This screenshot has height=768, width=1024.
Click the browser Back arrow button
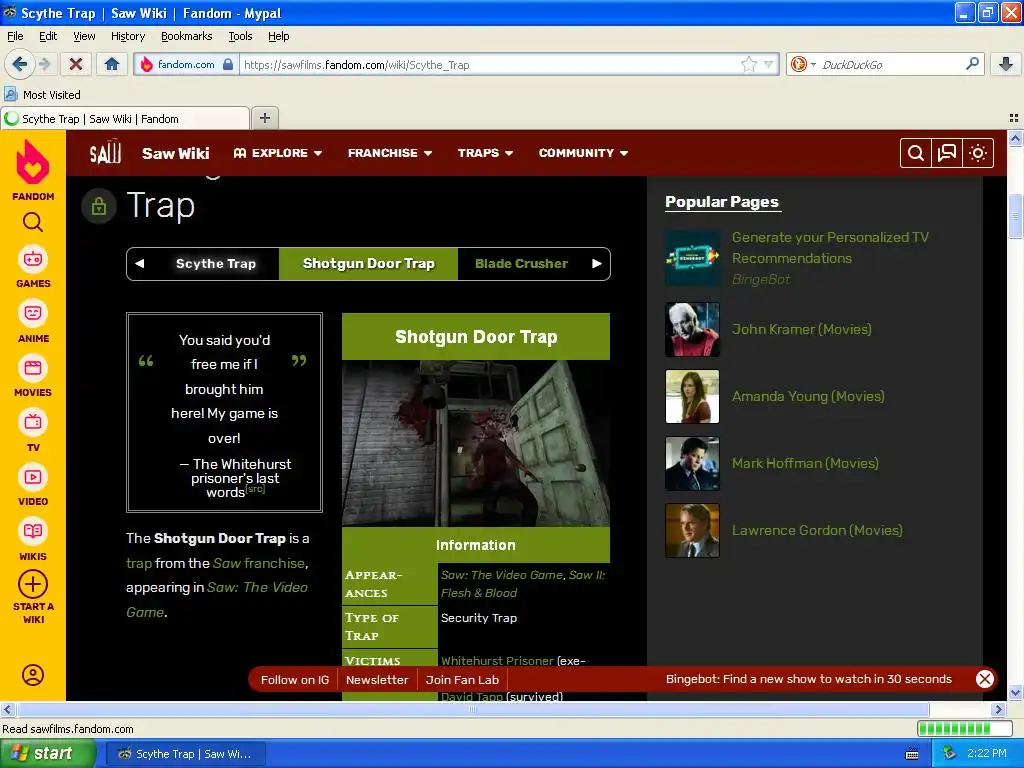[x=20, y=64]
